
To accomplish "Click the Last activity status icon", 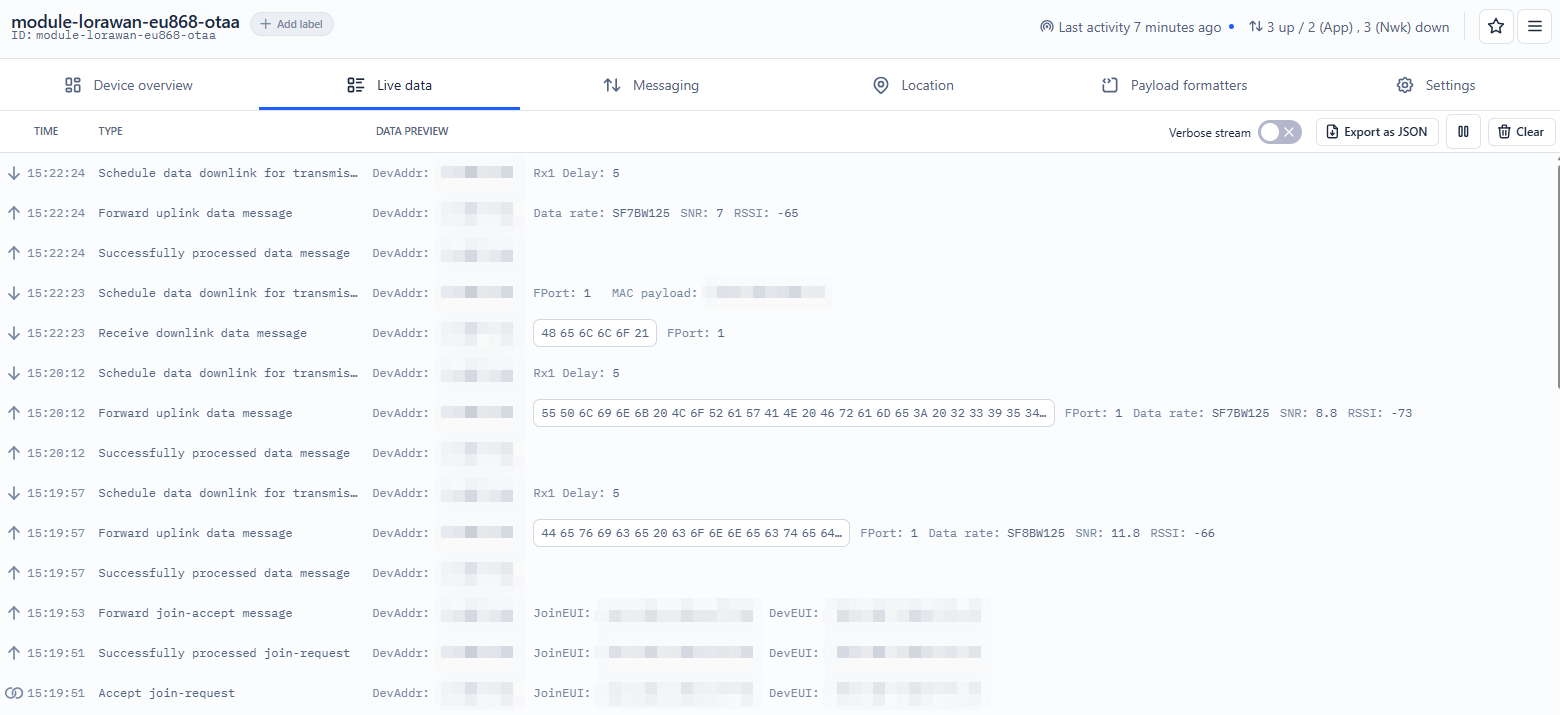I will click(1047, 28).
